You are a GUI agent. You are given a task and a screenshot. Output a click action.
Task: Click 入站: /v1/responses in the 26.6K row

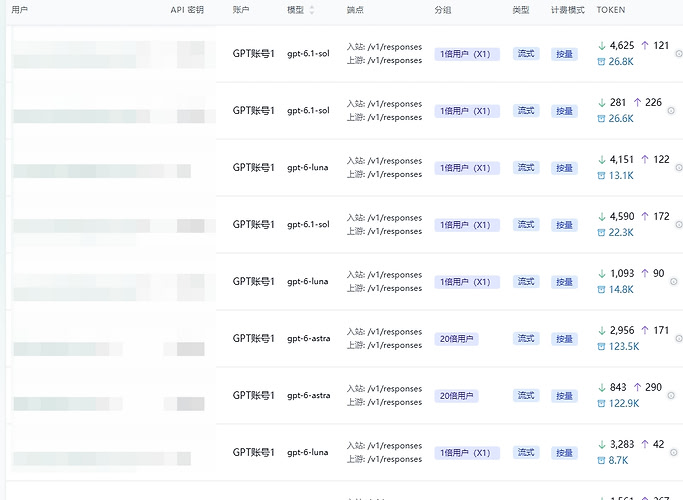pyautogui.click(x=385, y=104)
